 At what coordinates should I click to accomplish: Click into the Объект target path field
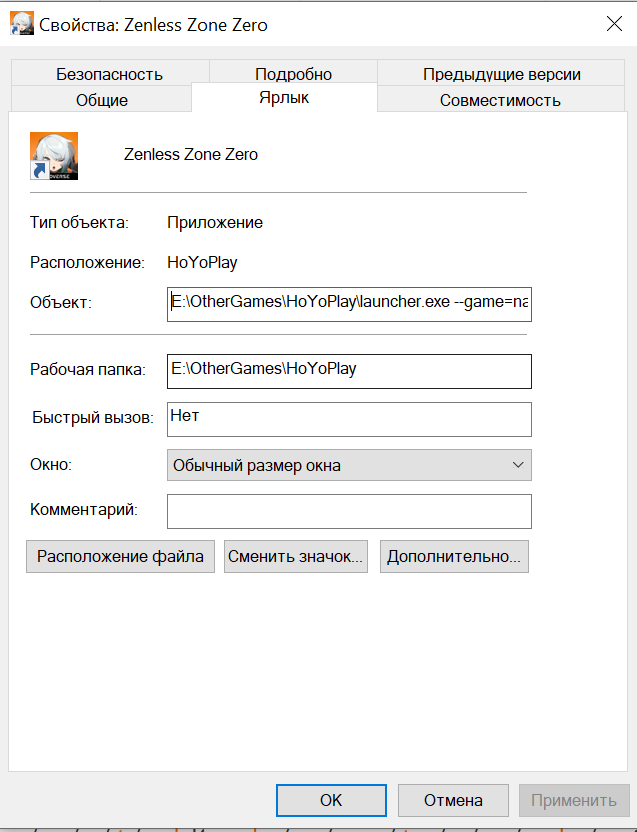(x=349, y=304)
